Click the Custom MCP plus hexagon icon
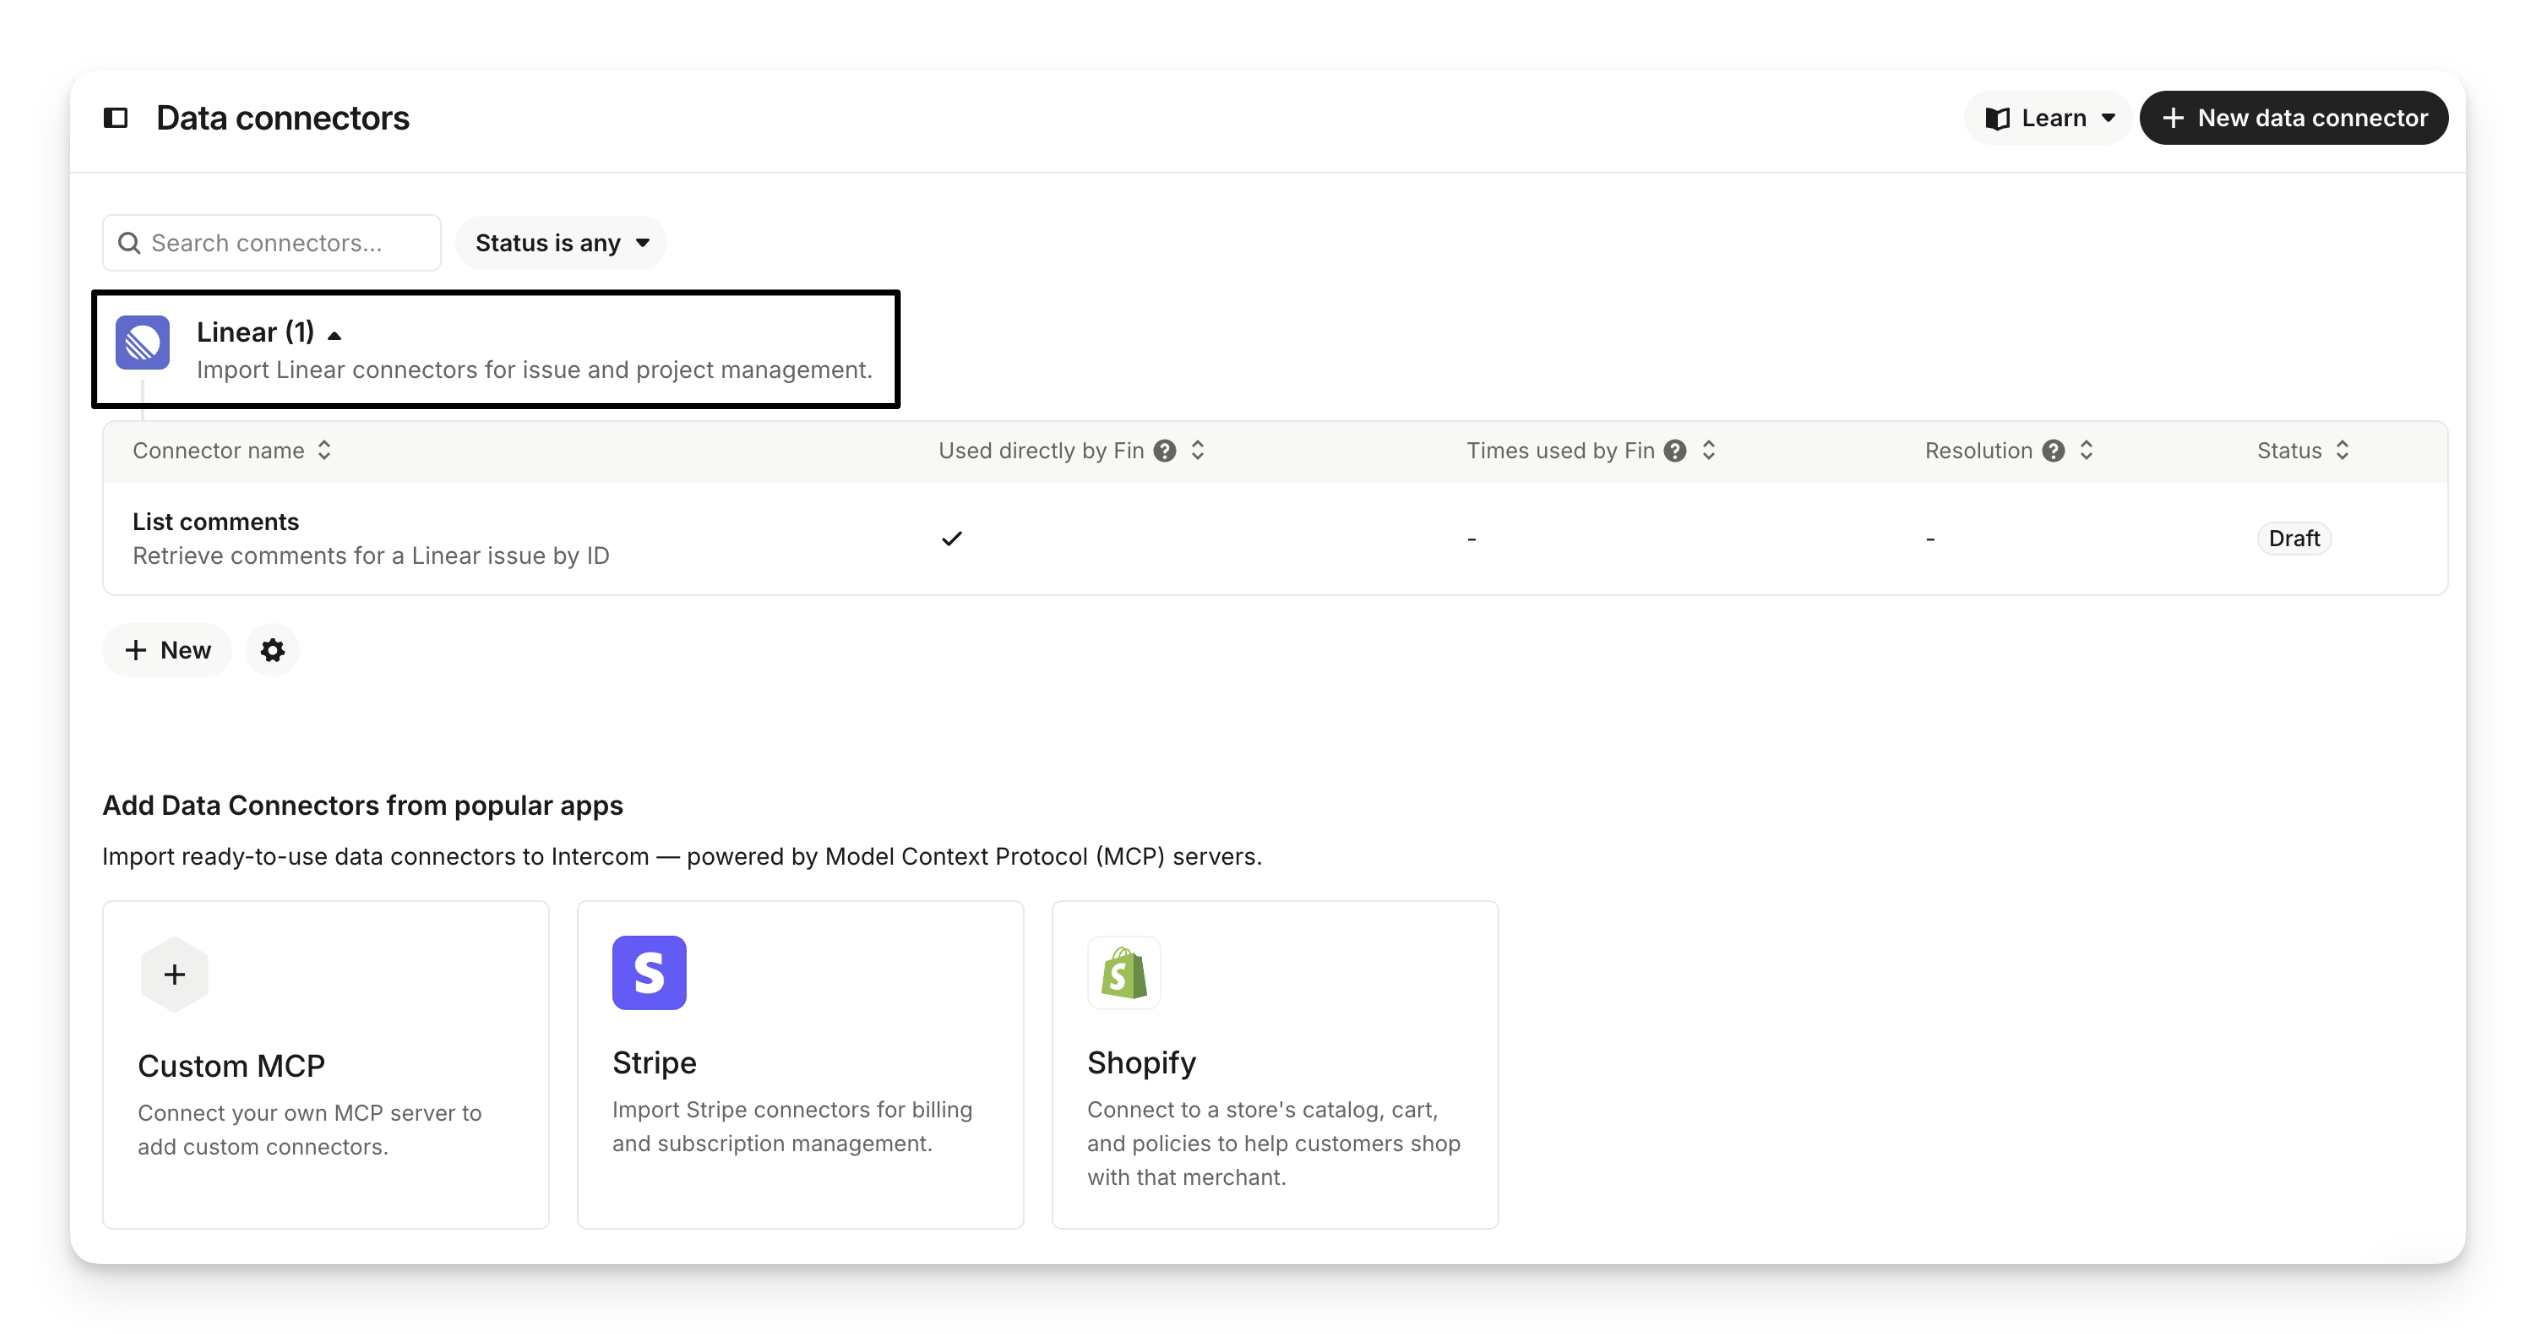 (175, 974)
